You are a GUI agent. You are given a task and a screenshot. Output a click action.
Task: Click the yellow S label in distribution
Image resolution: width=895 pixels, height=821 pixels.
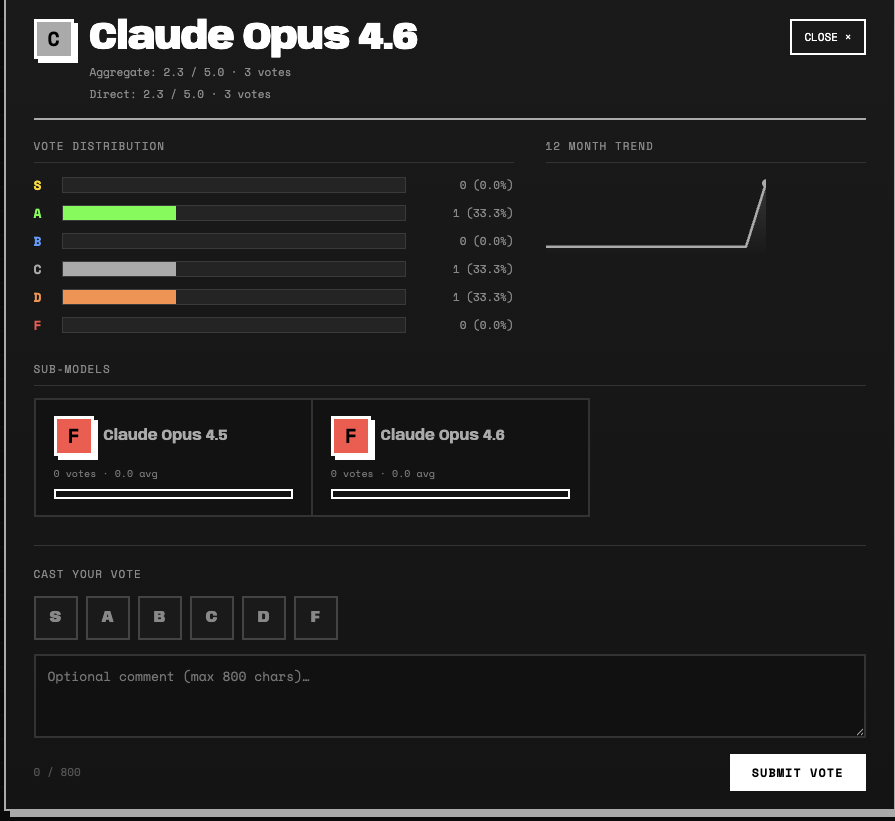point(38,186)
